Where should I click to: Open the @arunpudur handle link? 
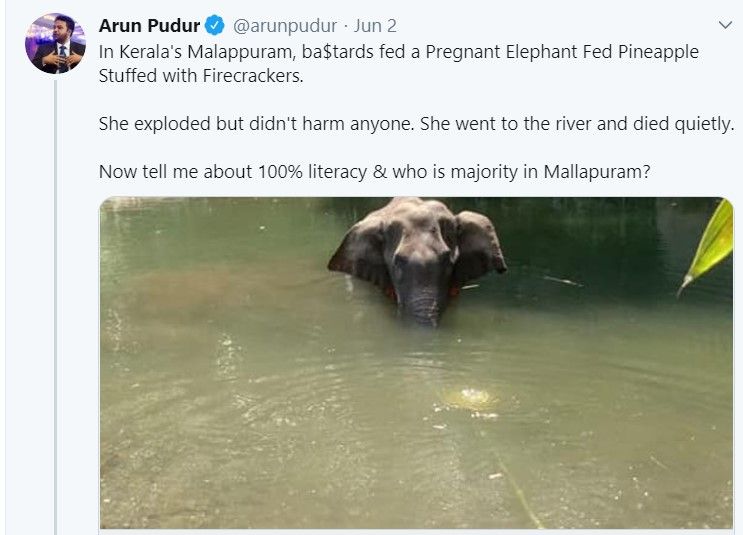(x=284, y=24)
